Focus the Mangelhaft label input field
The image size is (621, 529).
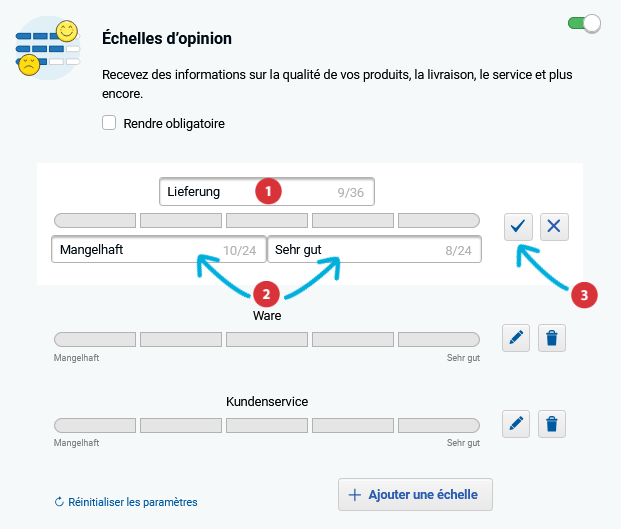click(x=159, y=249)
